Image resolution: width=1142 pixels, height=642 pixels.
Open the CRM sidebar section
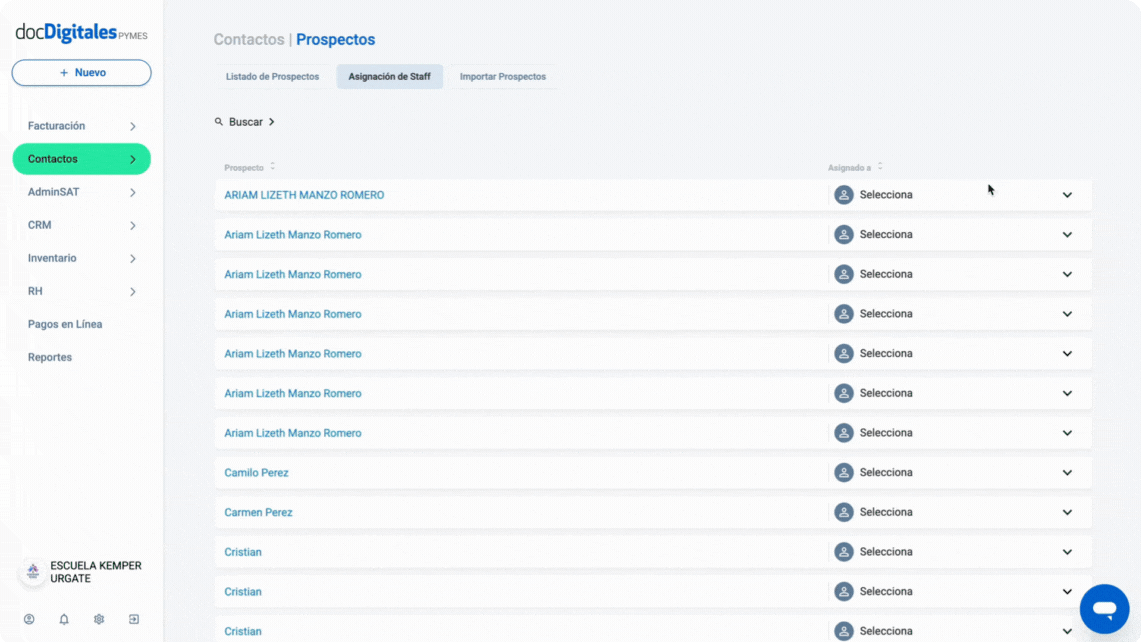coord(82,225)
